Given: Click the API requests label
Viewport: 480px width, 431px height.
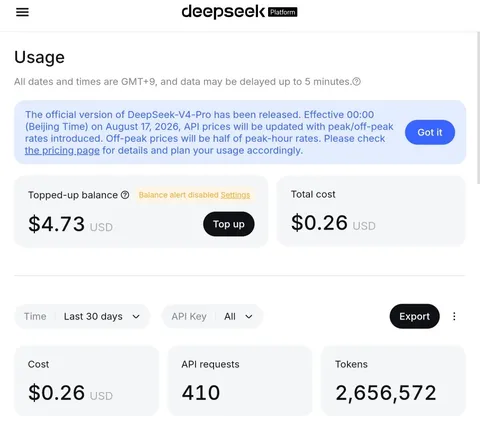Looking at the screenshot, I should [x=210, y=364].
